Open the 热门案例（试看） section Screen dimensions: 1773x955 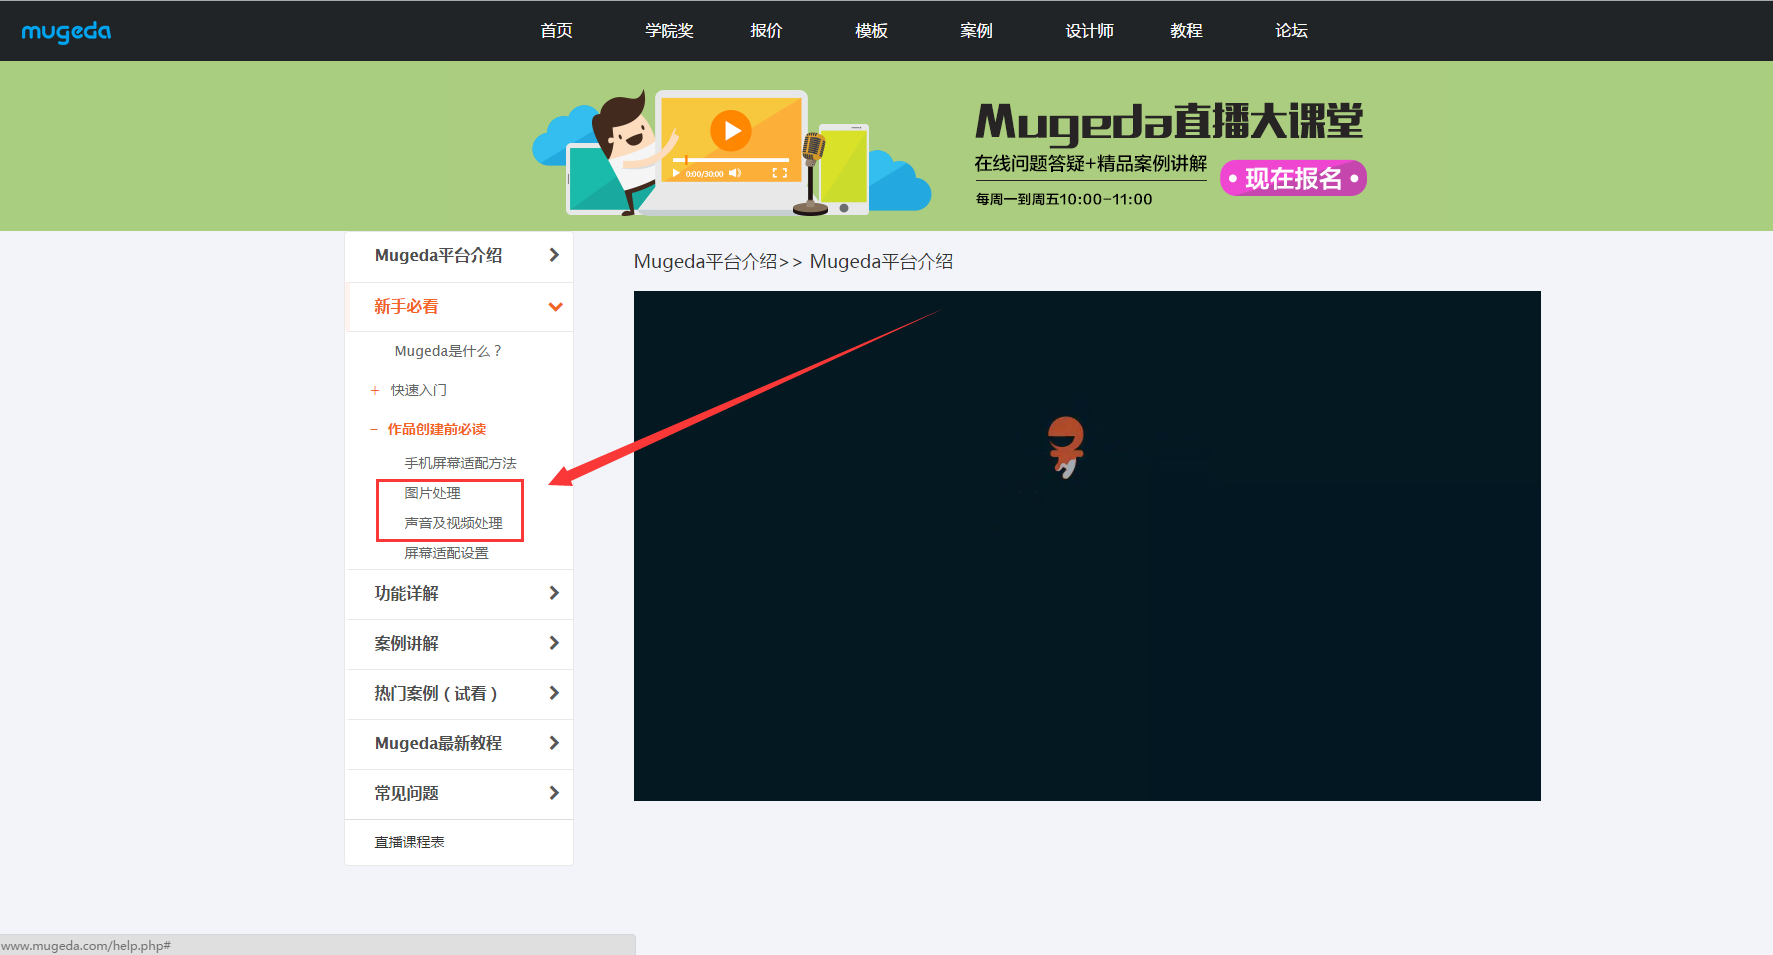[x=436, y=693]
